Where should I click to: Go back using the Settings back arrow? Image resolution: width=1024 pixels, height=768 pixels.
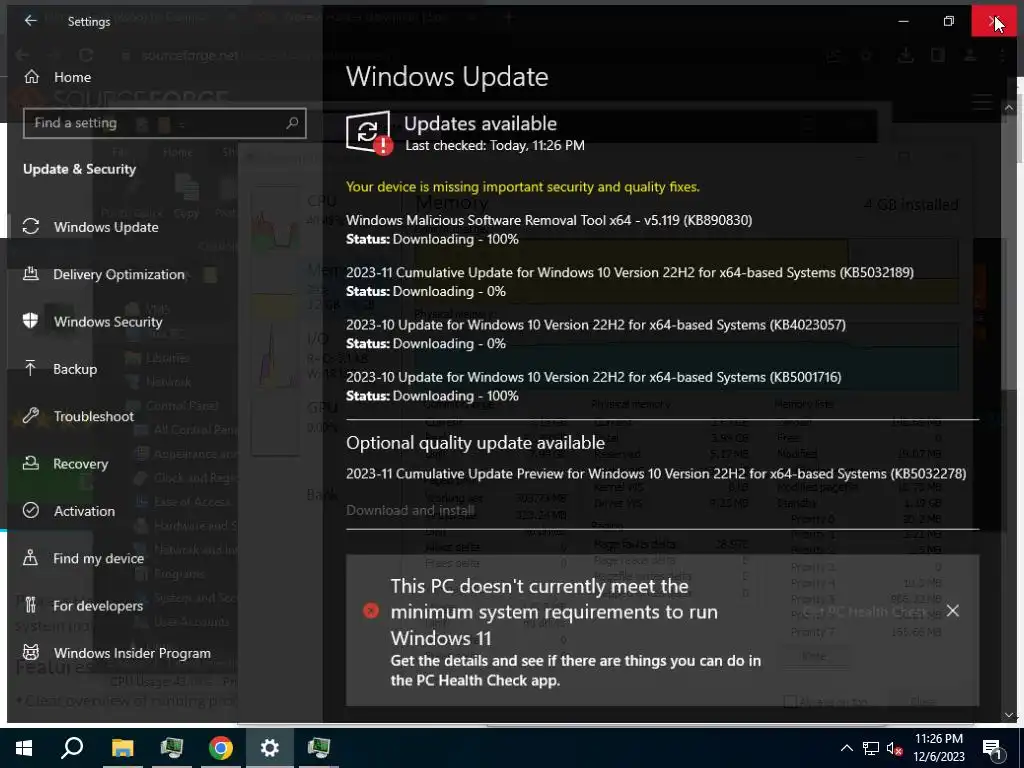[30, 21]
